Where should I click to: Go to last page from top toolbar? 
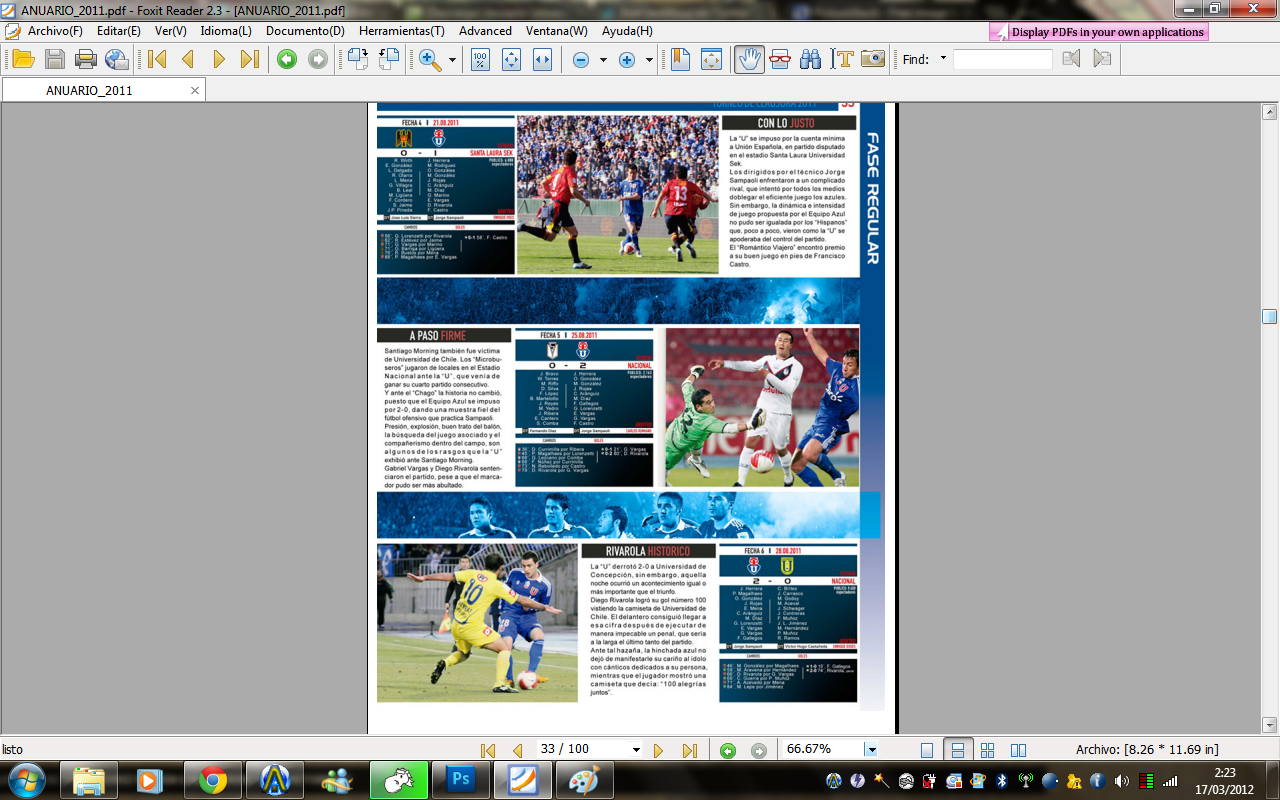pyautogui.click(x=250, y=59)
